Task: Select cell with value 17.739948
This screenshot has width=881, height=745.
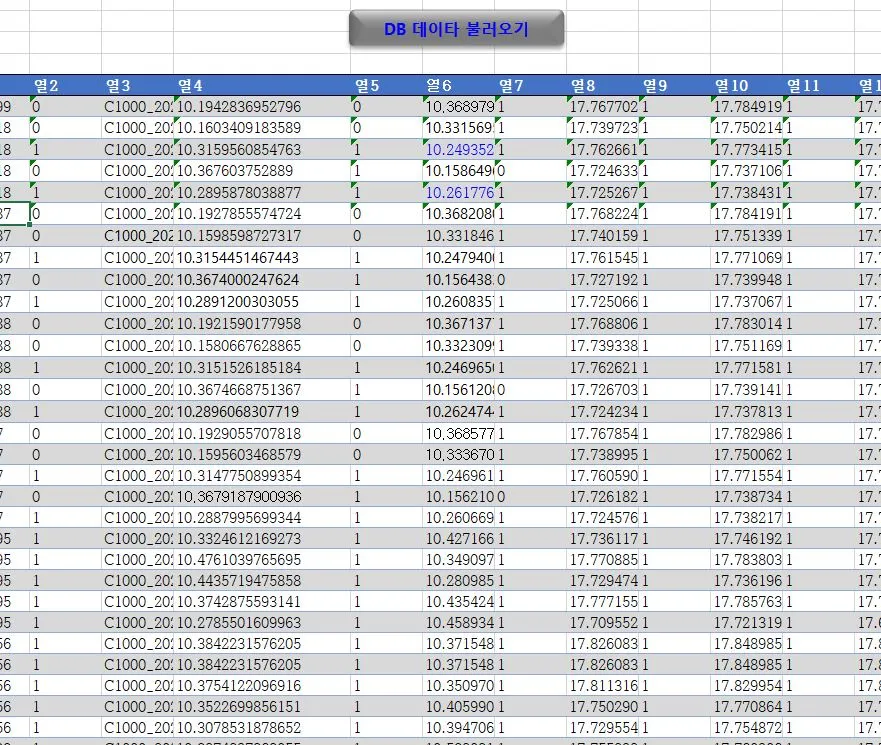Action: (x=746, y=280)
